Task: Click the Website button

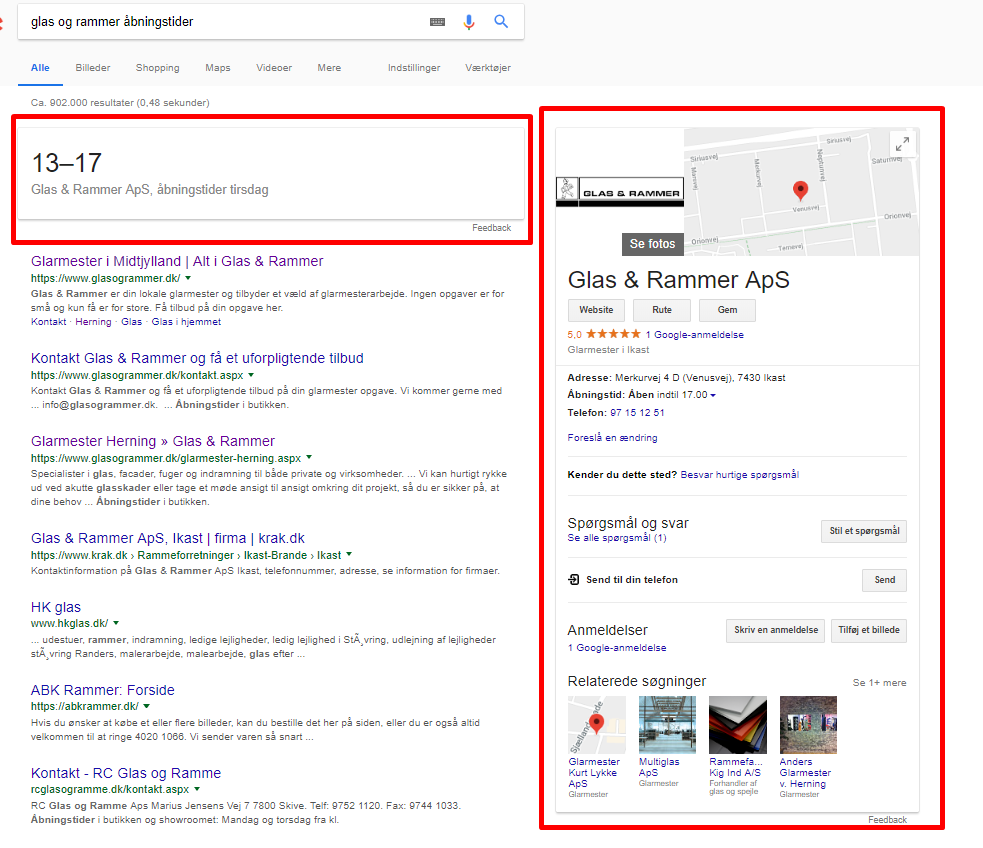Action: tap(596, 310)
